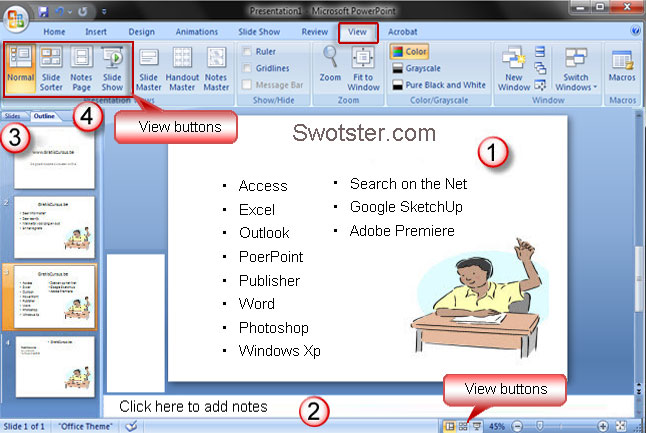The height and width of the screenshot is (433, 646).
Task: Select Pure Black and White mode
Action: pos(439,85)
